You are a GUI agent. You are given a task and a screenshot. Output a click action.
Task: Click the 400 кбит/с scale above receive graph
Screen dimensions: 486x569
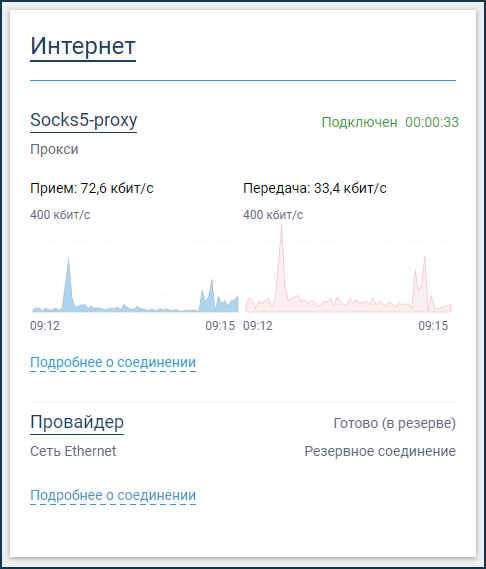(x=60, y=215)
